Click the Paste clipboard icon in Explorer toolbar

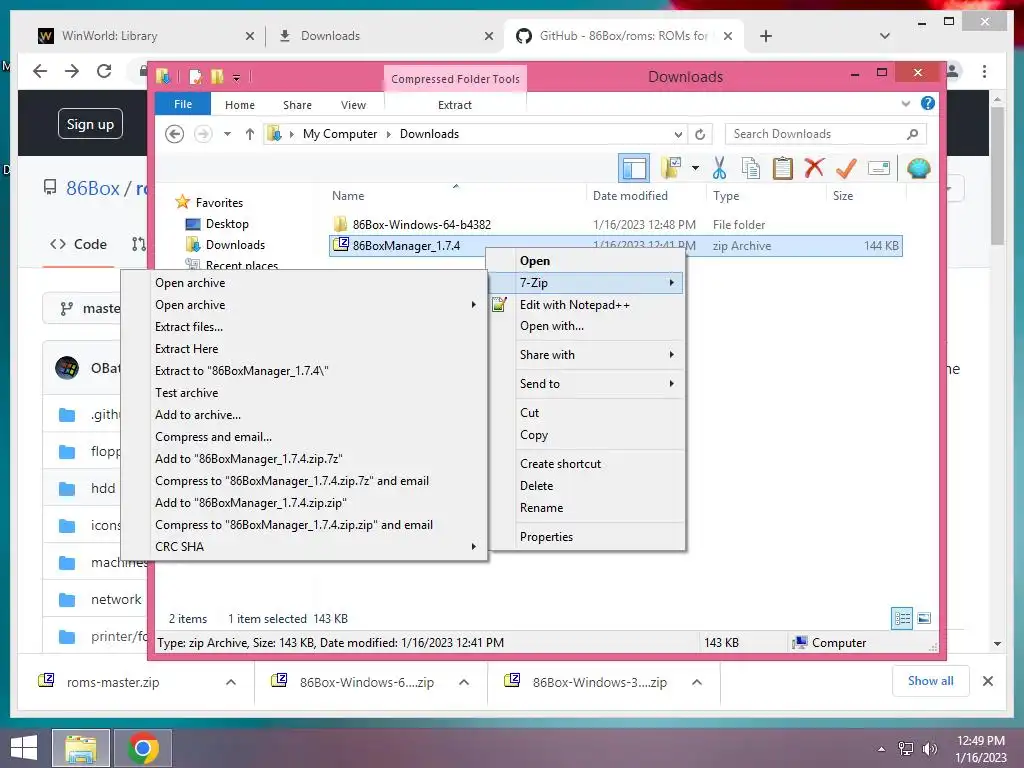click(x=782, y=168)
